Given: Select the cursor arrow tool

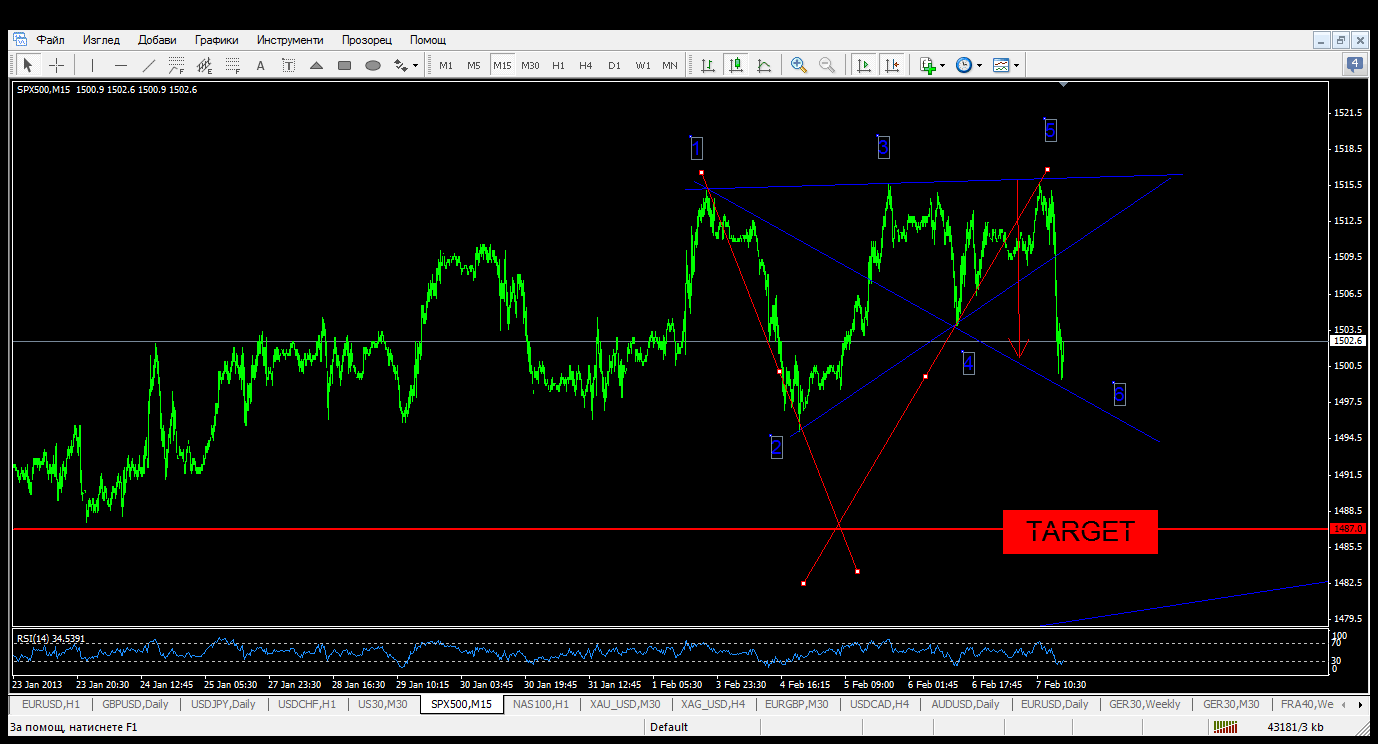Looking at the screenshot, I should 28,65.
